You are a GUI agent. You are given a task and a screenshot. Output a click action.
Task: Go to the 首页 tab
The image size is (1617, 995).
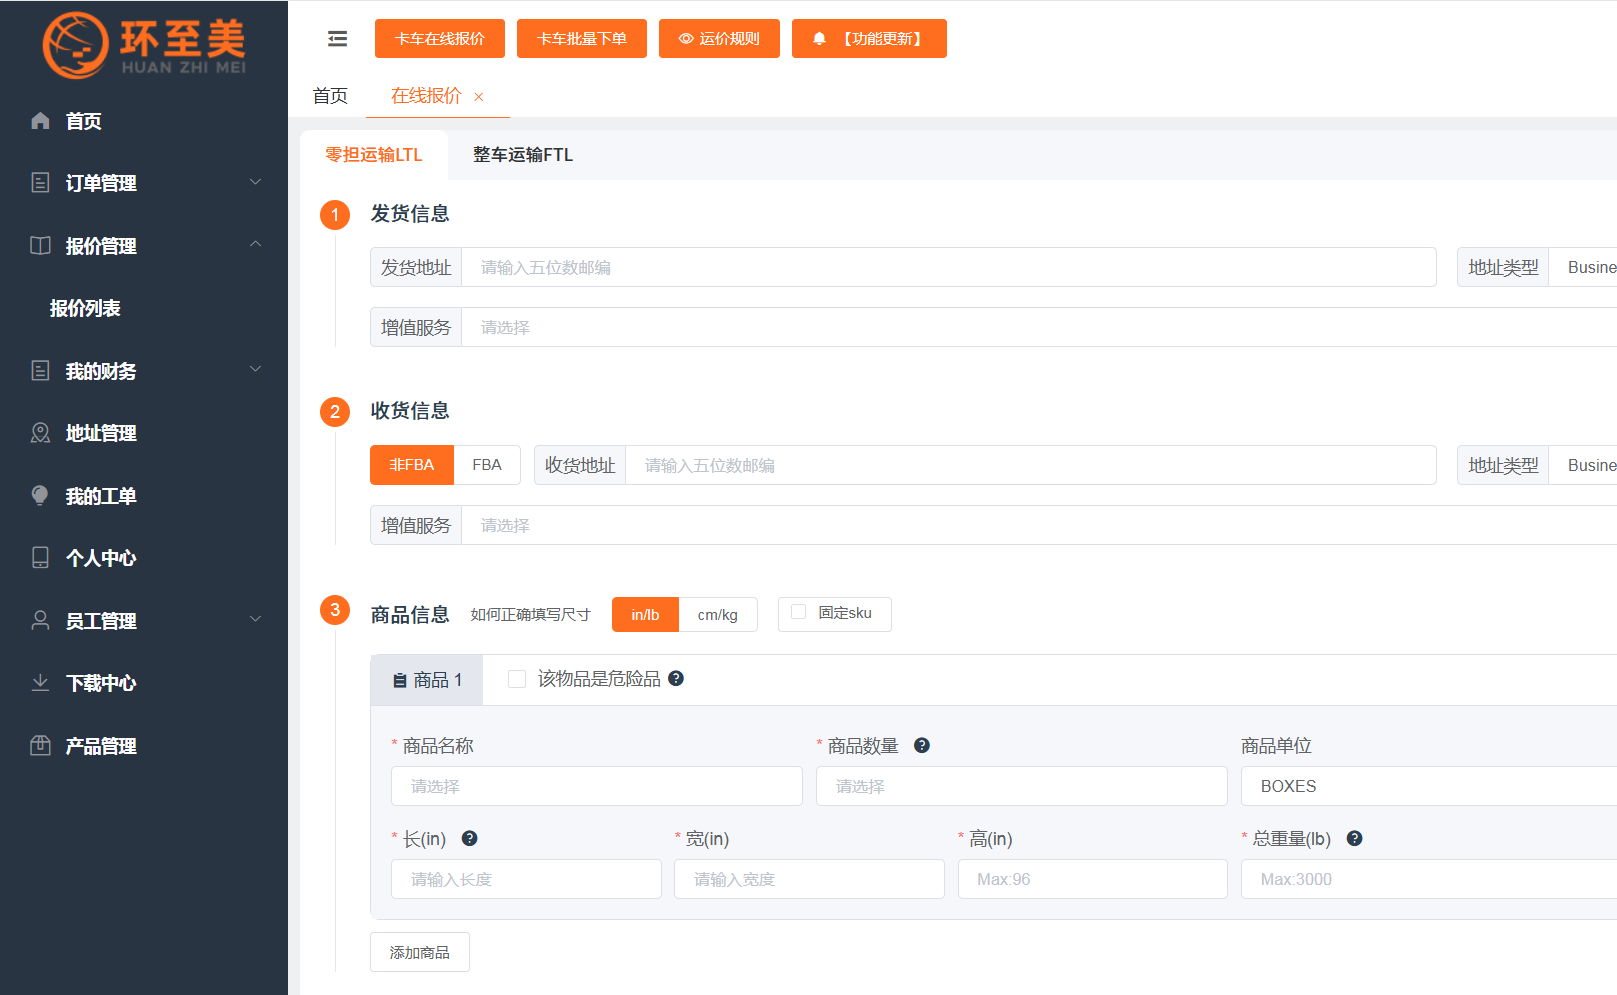(330, 96)
